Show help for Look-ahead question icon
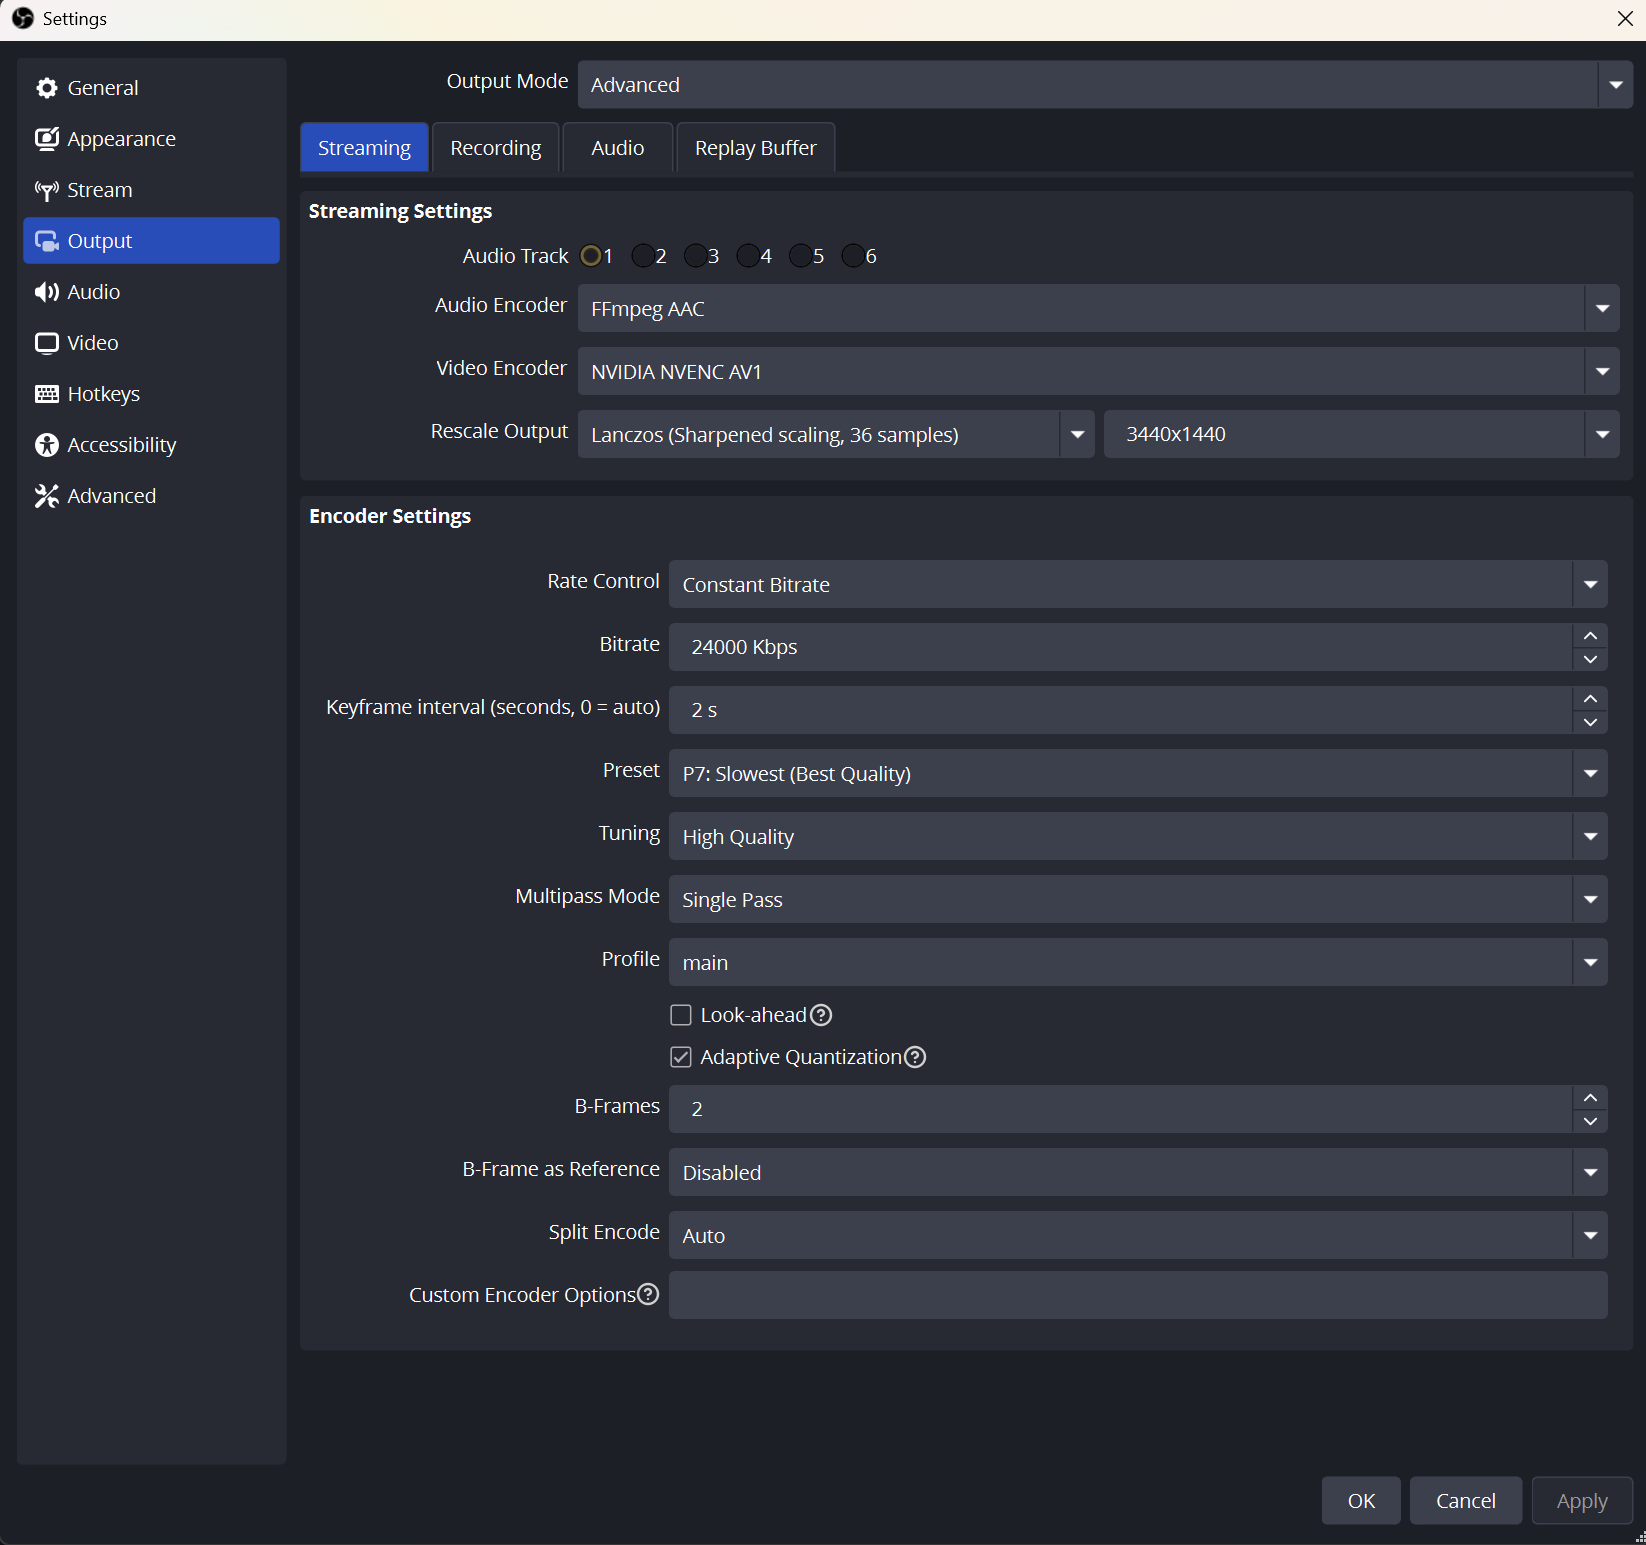The width and height of the screenshot is (1646, 1545). (821, 1015)
